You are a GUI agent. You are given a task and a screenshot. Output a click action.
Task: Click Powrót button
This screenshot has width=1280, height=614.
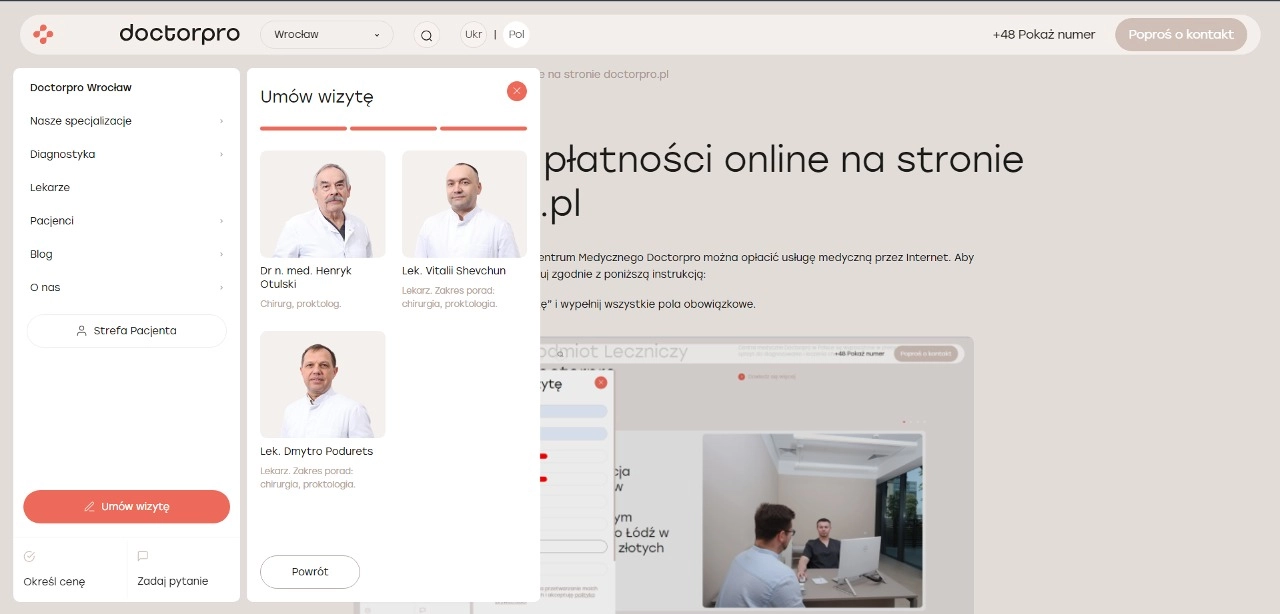pyautogui.click(x=310, y=572)
